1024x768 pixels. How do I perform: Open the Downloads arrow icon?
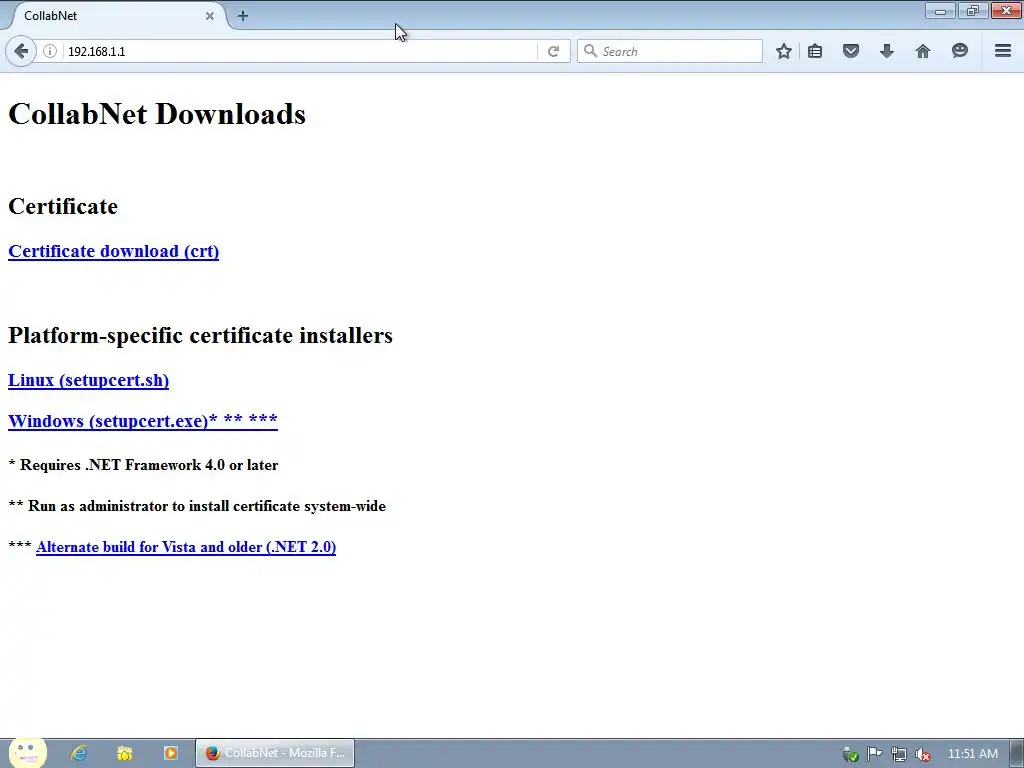pos(886,51)
